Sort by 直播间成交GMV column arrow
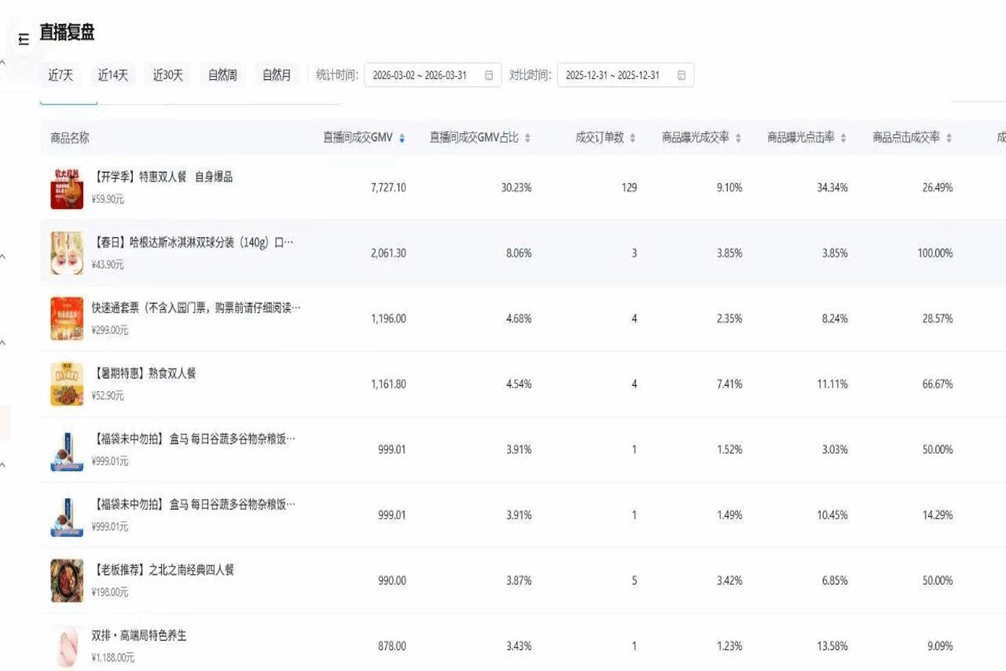 [402, 138]
